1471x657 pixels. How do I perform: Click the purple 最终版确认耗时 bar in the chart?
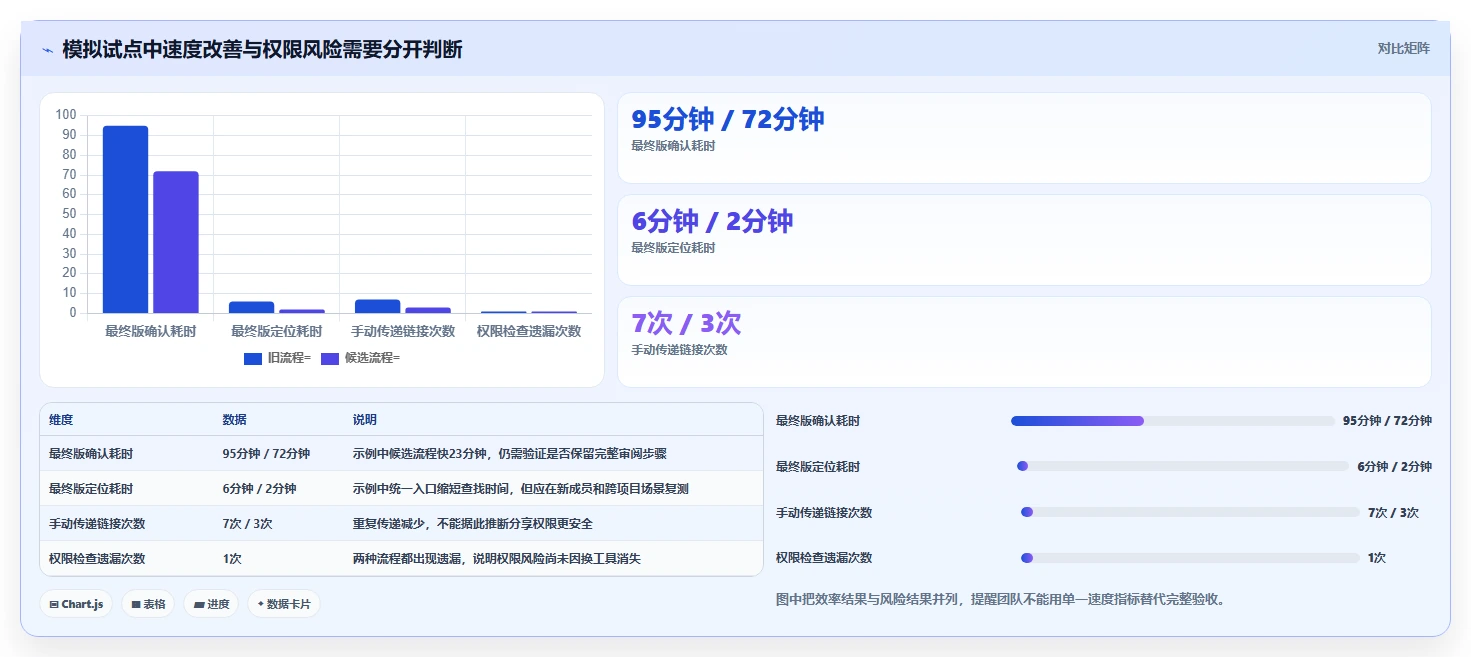tap(176, 242)
